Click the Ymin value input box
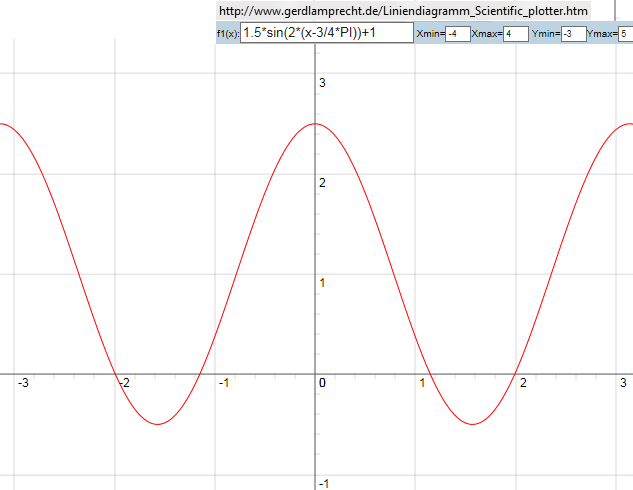The width and height of the screenshot is (633, 490). [x=573, y=34]
